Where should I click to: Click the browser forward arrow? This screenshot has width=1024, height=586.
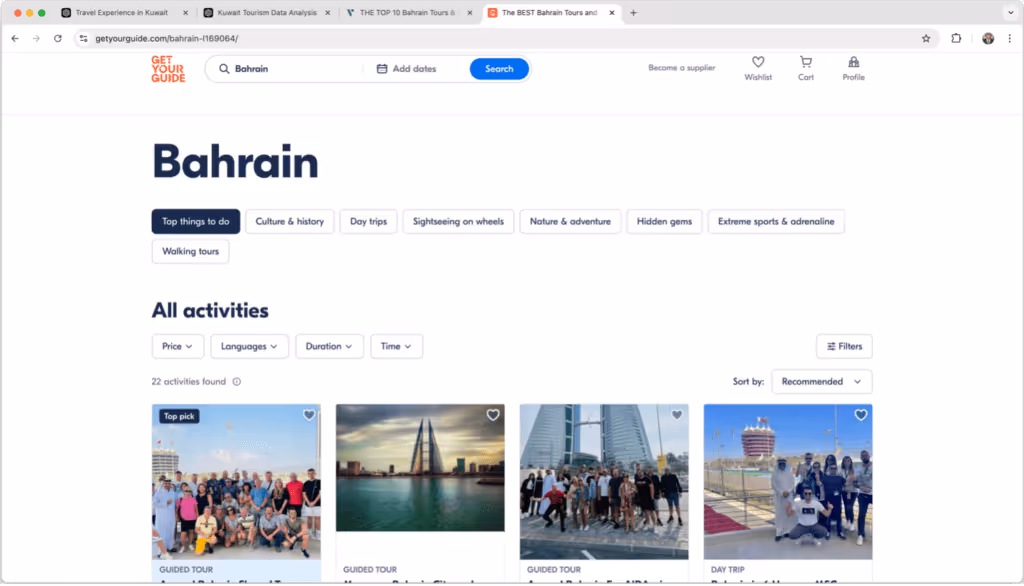coord(36,39)
